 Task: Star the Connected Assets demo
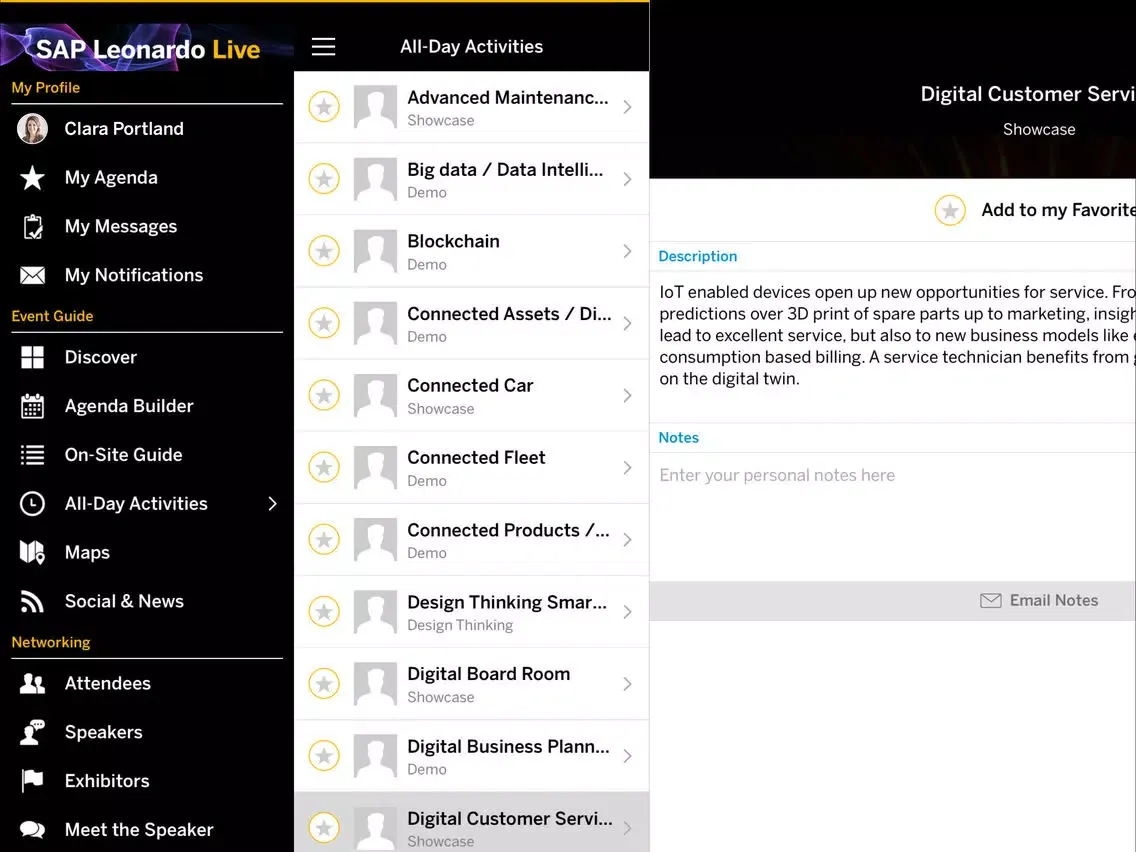324,323
